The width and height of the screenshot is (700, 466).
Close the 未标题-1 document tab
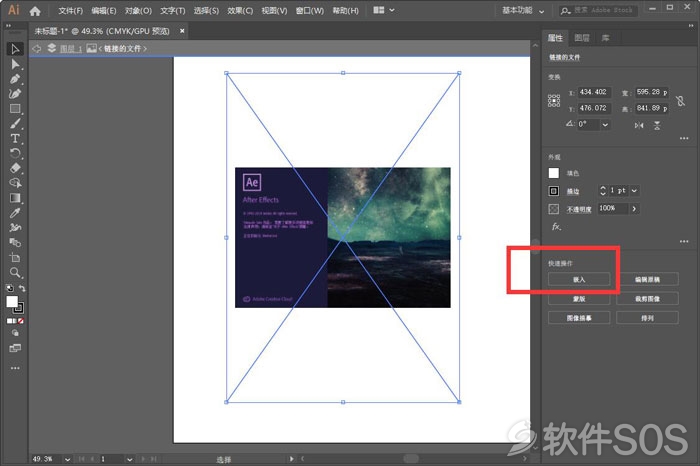pyautogui.click(x=182, y=31)
